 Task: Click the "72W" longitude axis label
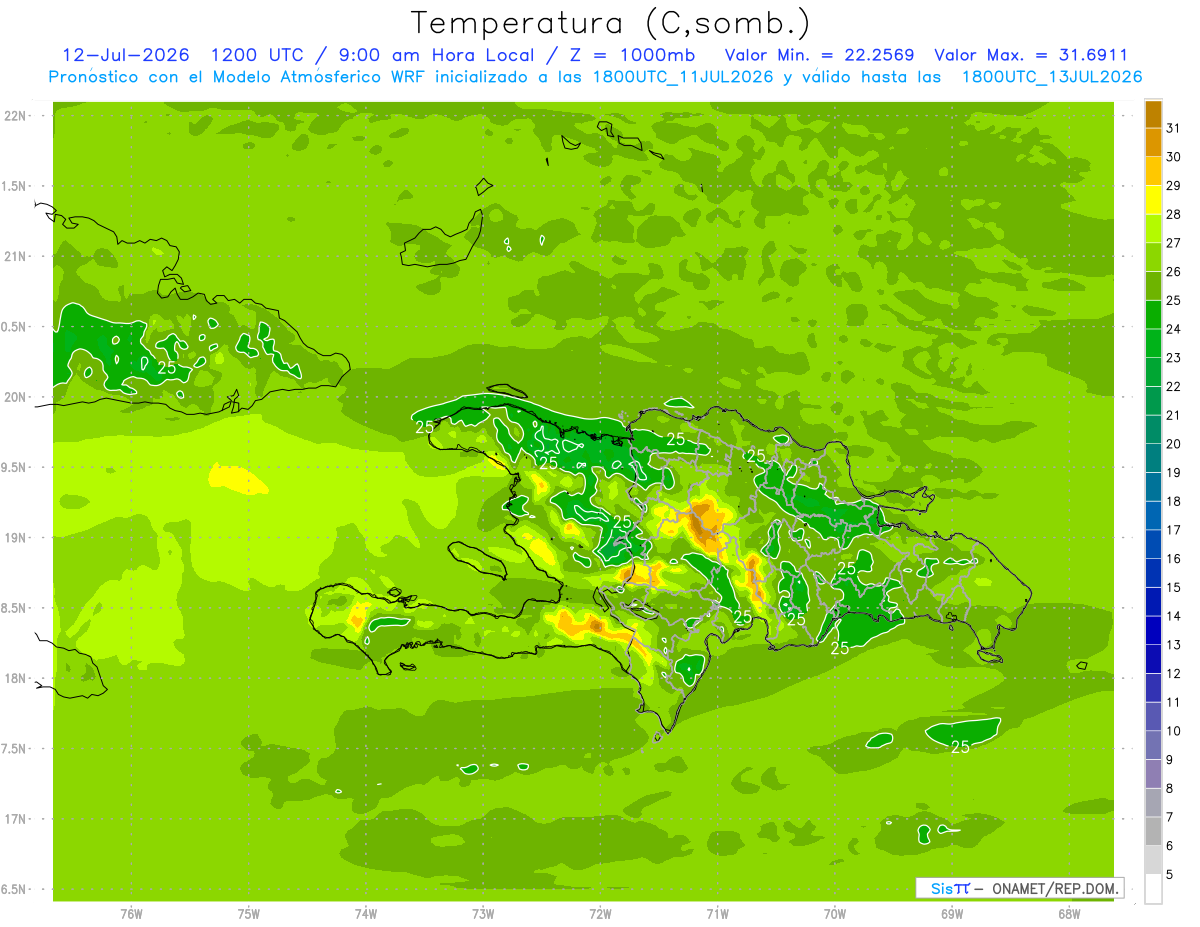pos(600,914)
